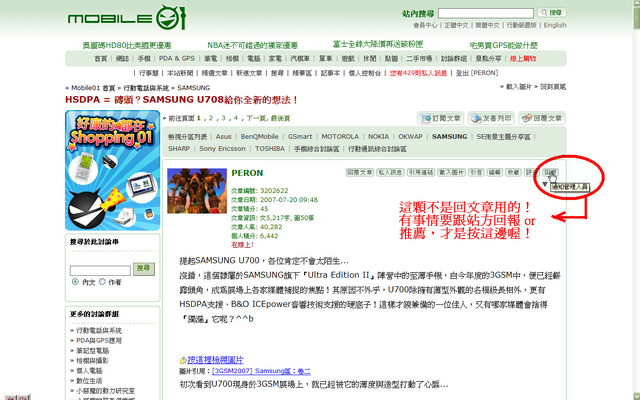Click the 引用連結 button on the post
Viewport: 640px width, 400px height.
[x=421, y=173]
